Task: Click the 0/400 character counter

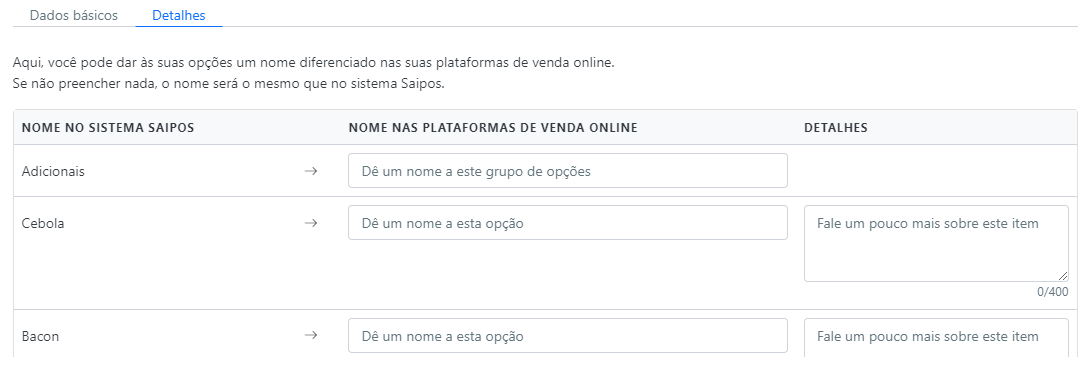Action: point(1053,292)
